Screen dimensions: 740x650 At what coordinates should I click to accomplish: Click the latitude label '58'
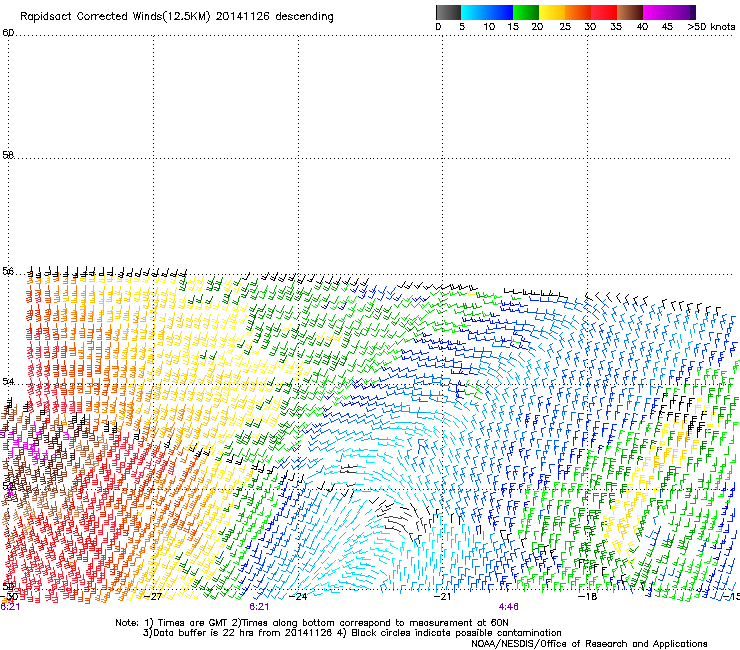tap(8, 155)
